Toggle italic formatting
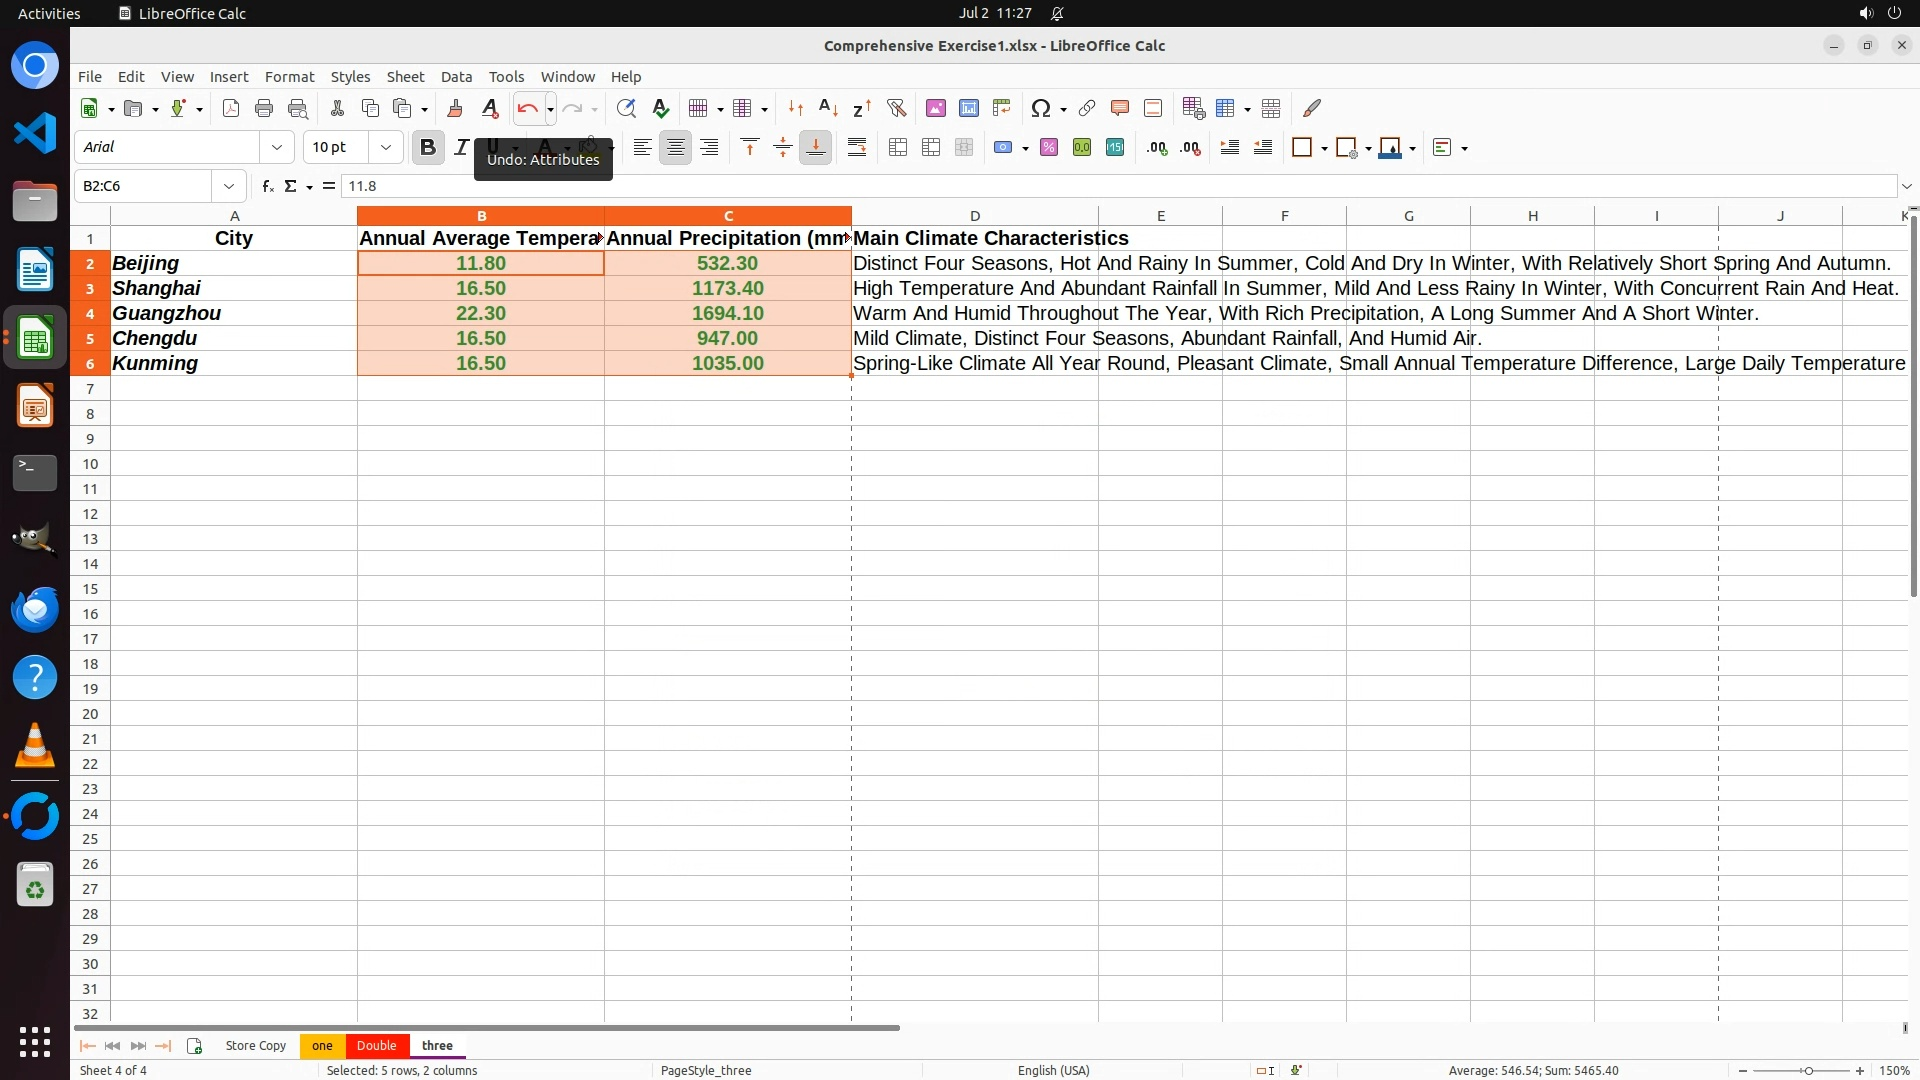This screenshot has width=1920, height=1080. tap(461, 148)
